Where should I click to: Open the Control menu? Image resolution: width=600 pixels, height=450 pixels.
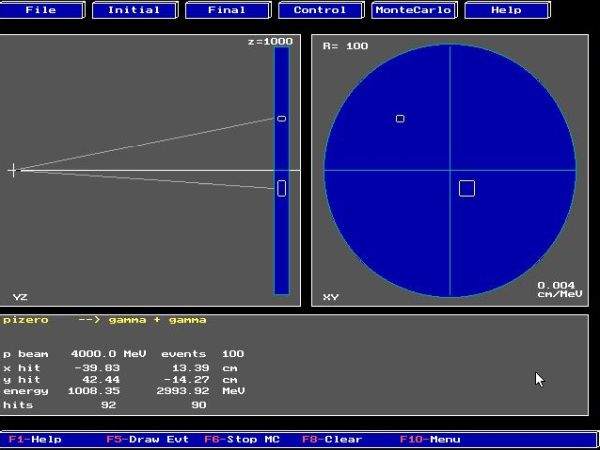tap(320, 10)
